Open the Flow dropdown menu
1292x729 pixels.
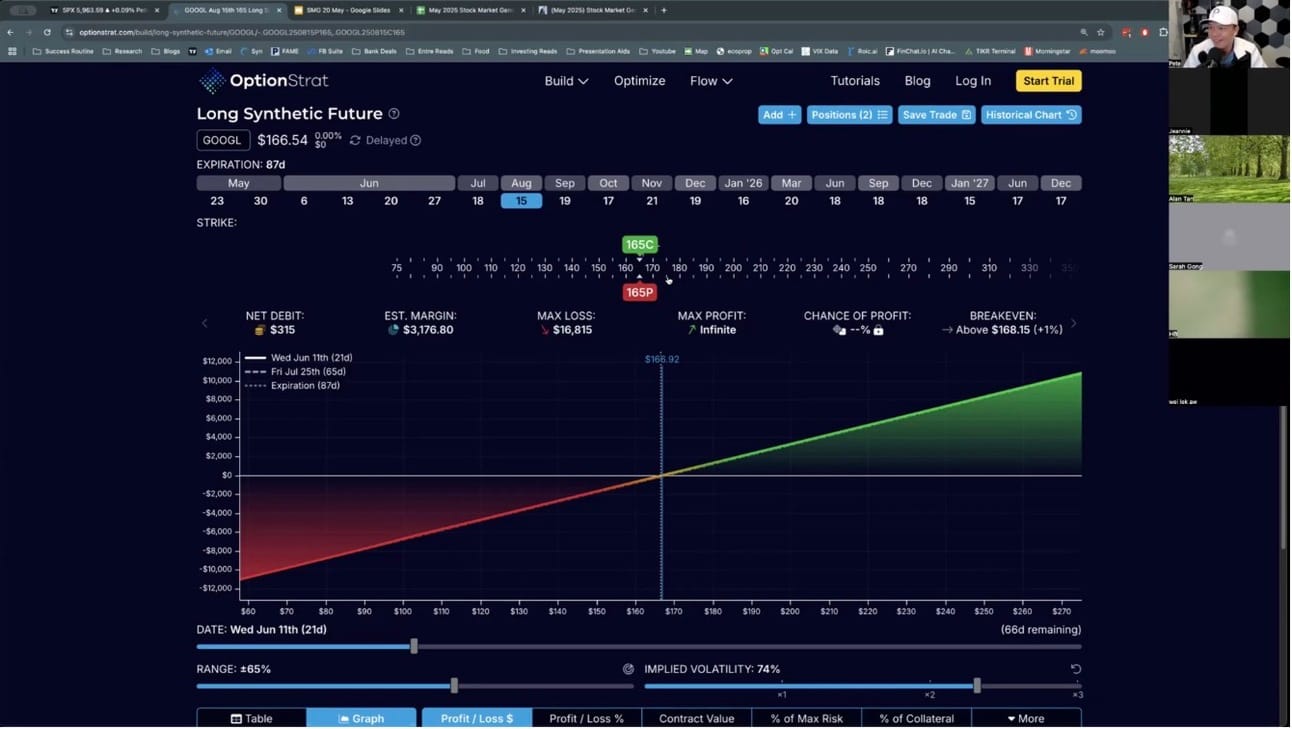711,81
